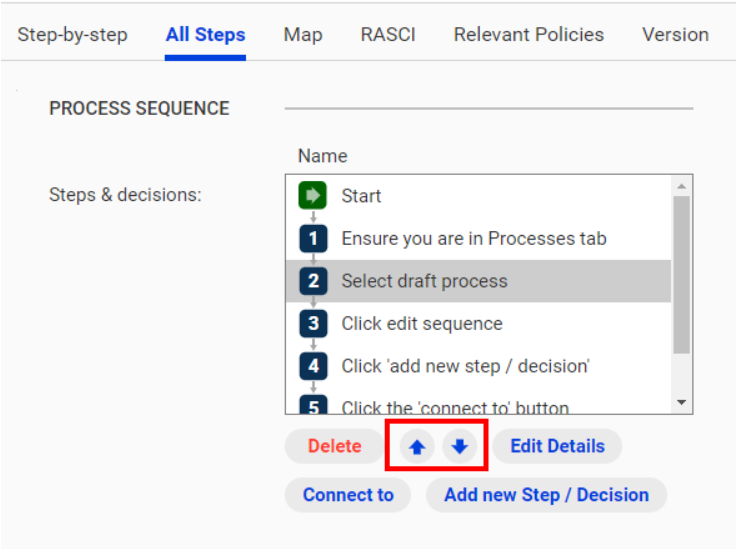Click the list scrollbar down arrow

pos(682,402)
